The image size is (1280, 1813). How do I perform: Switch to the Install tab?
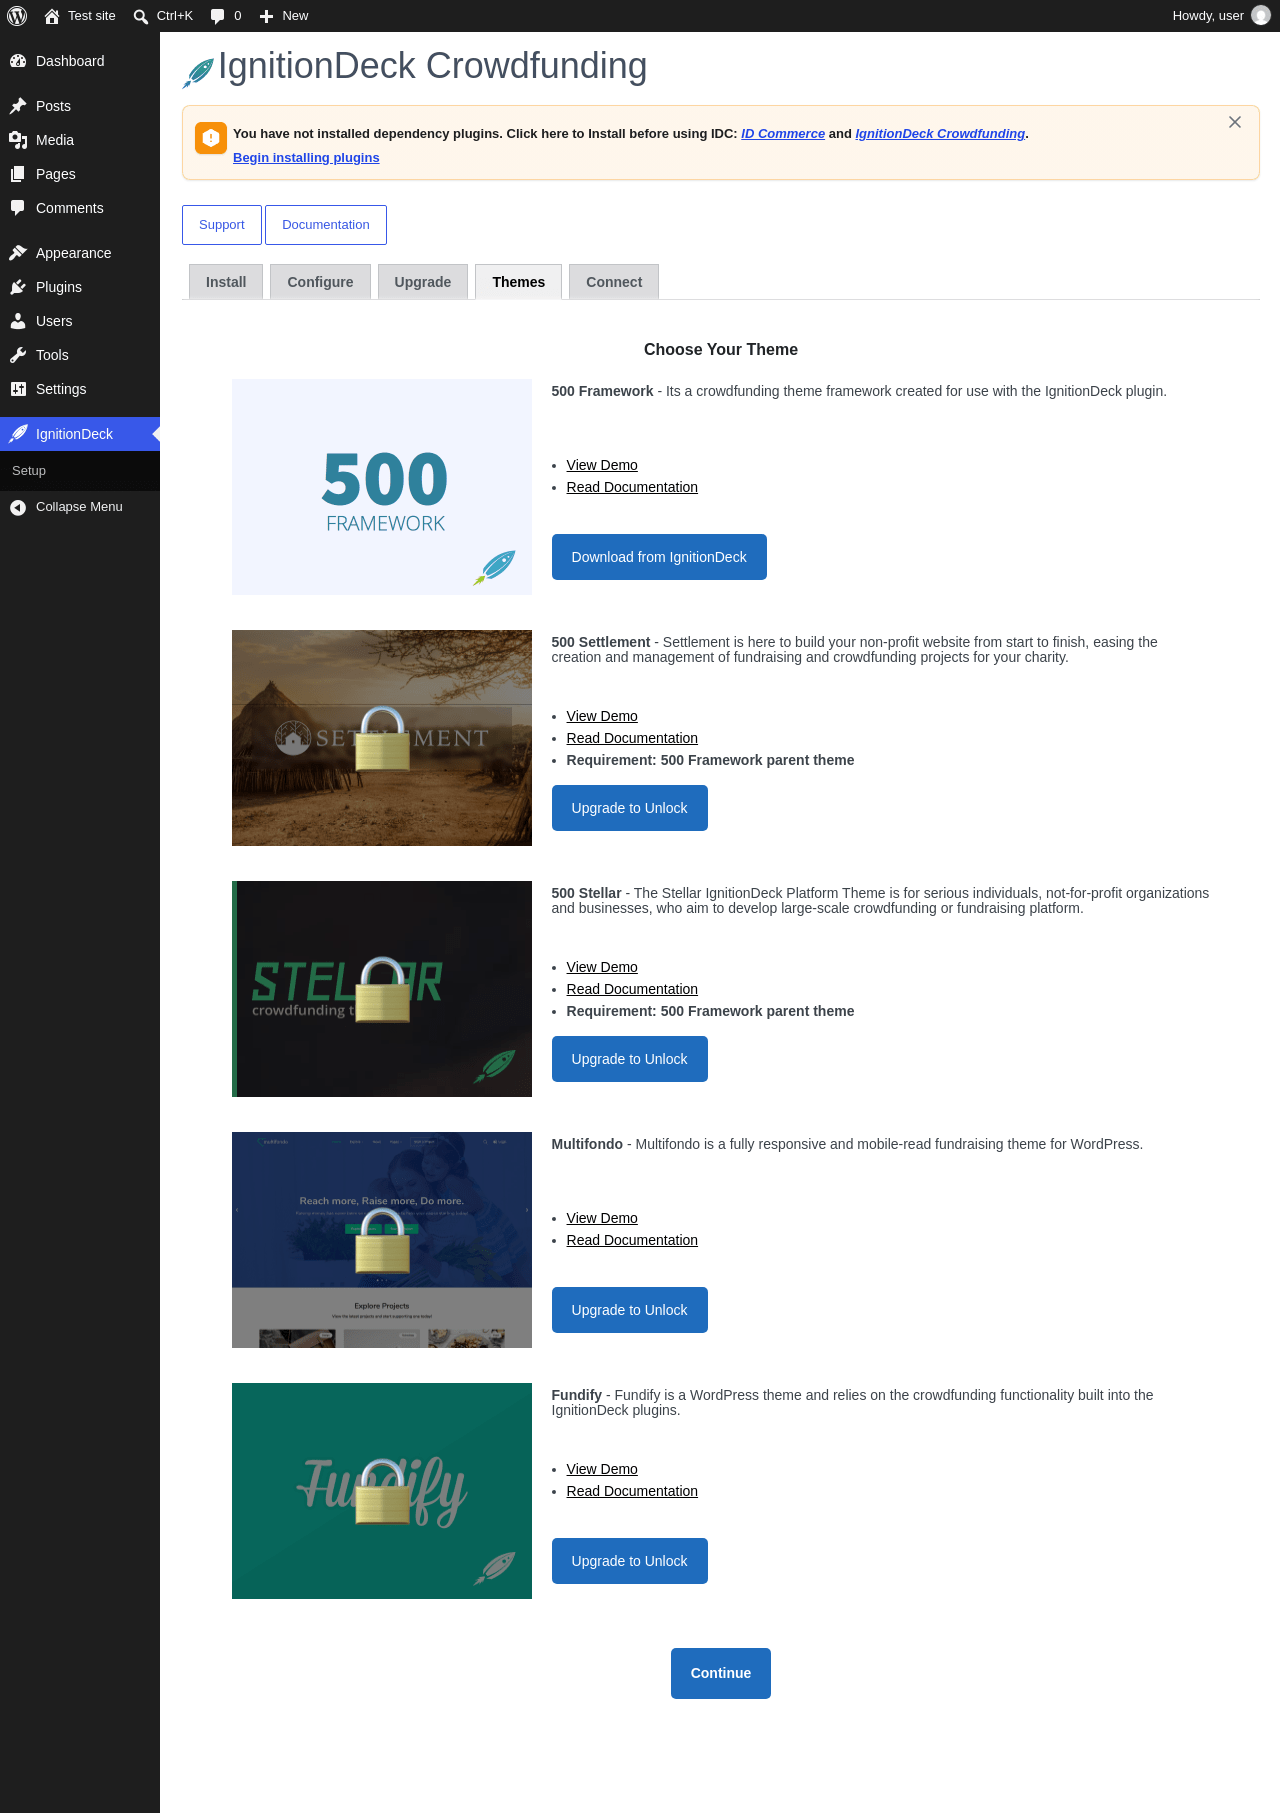[226, 282]
